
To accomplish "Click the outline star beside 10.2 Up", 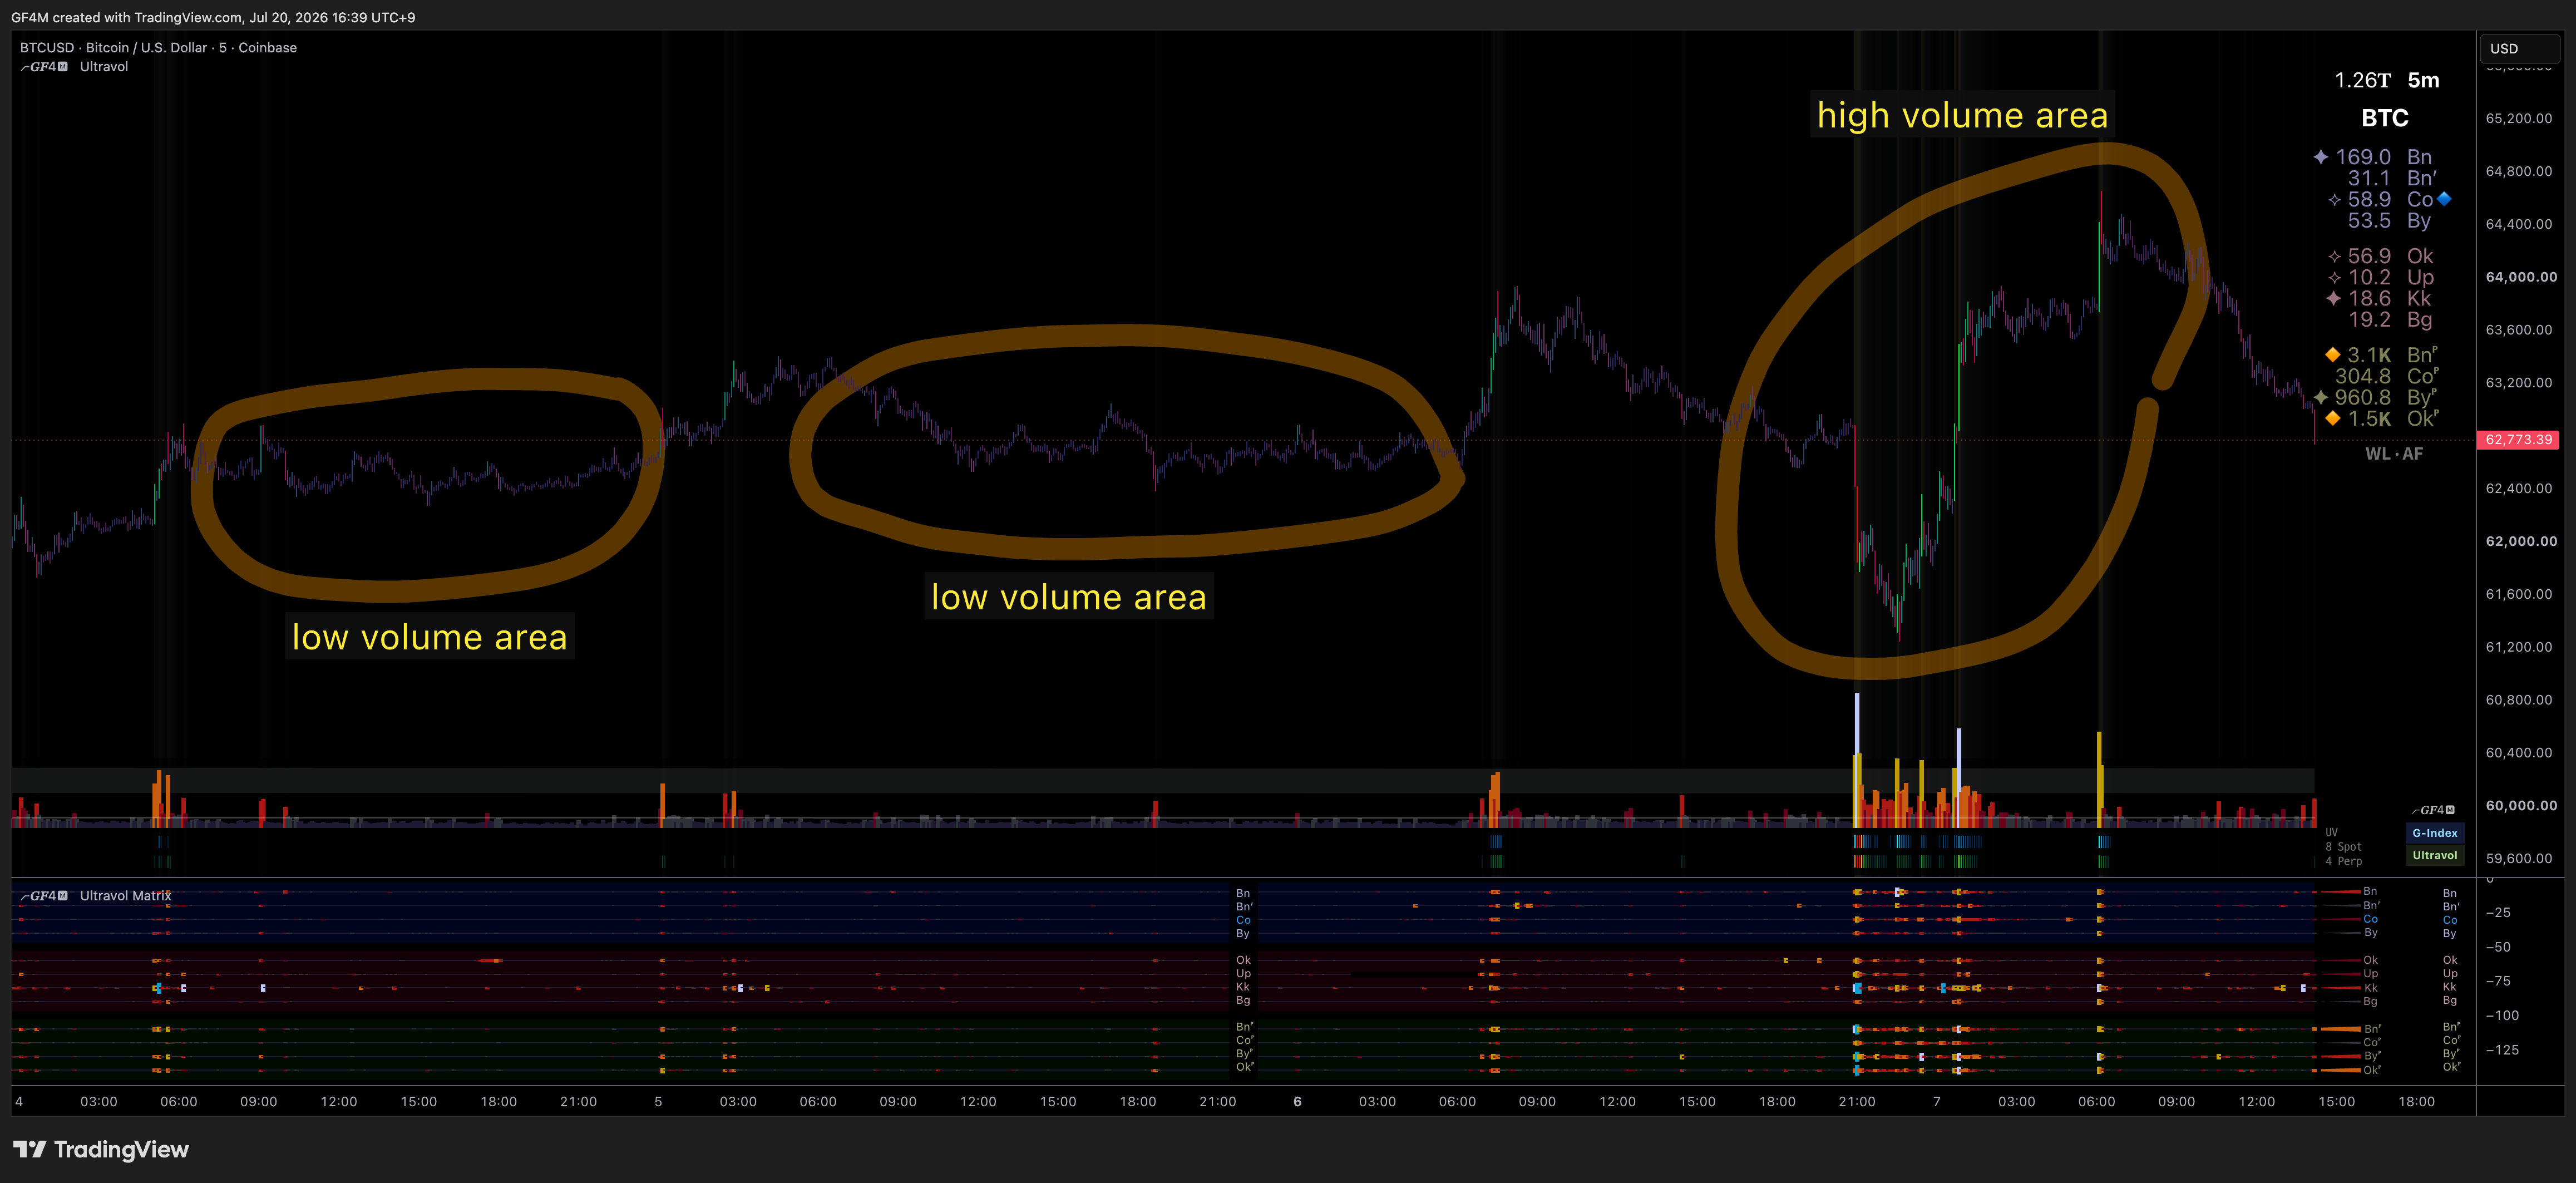I will (x=2334, y=277).
